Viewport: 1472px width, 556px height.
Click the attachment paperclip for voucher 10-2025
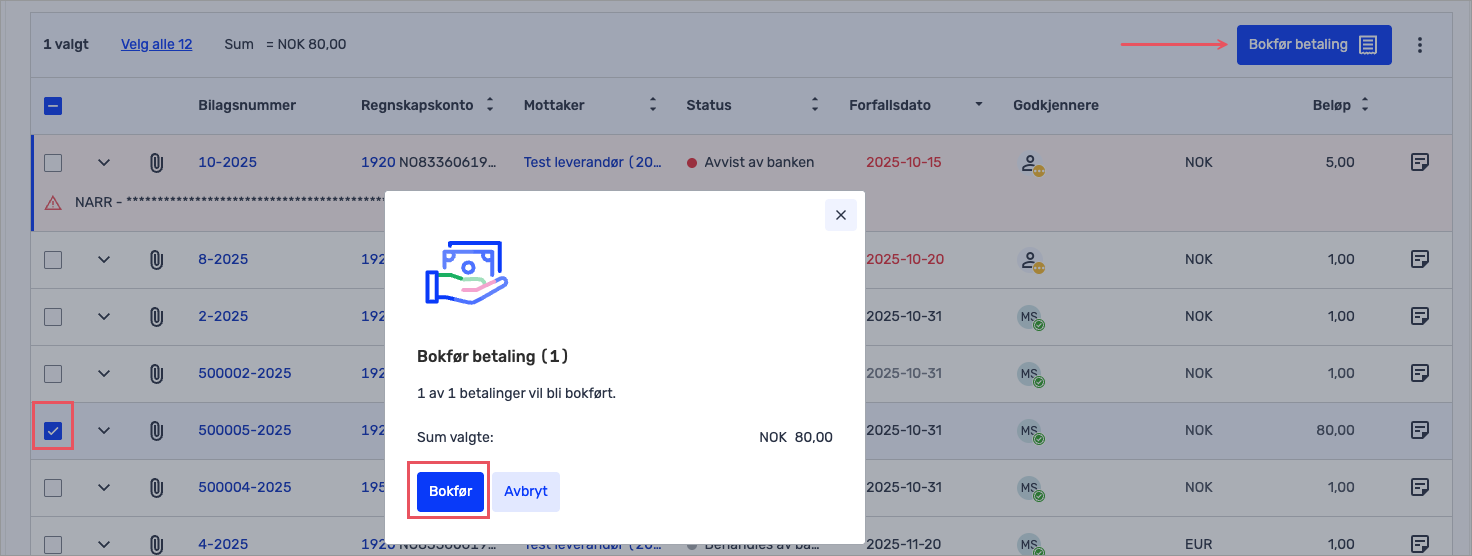pyautogui.click(x=156, y=162)
